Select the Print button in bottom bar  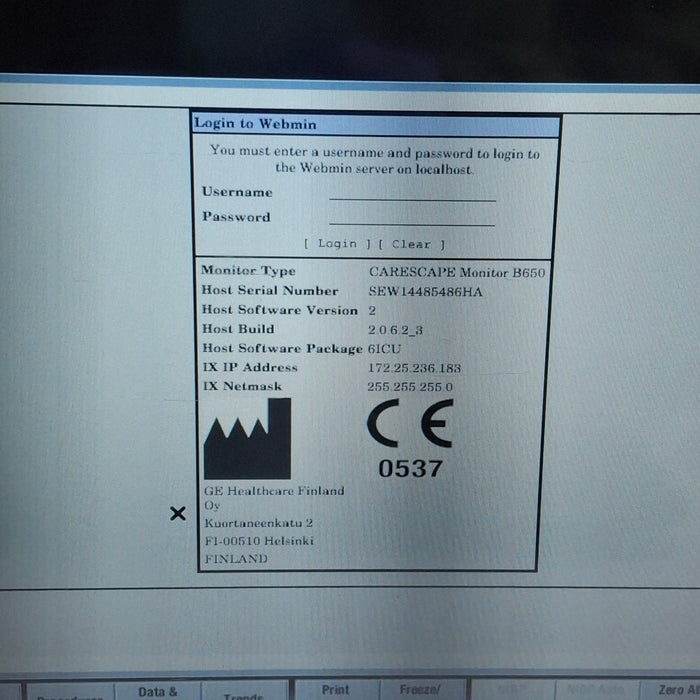click(x=336, y=690)
